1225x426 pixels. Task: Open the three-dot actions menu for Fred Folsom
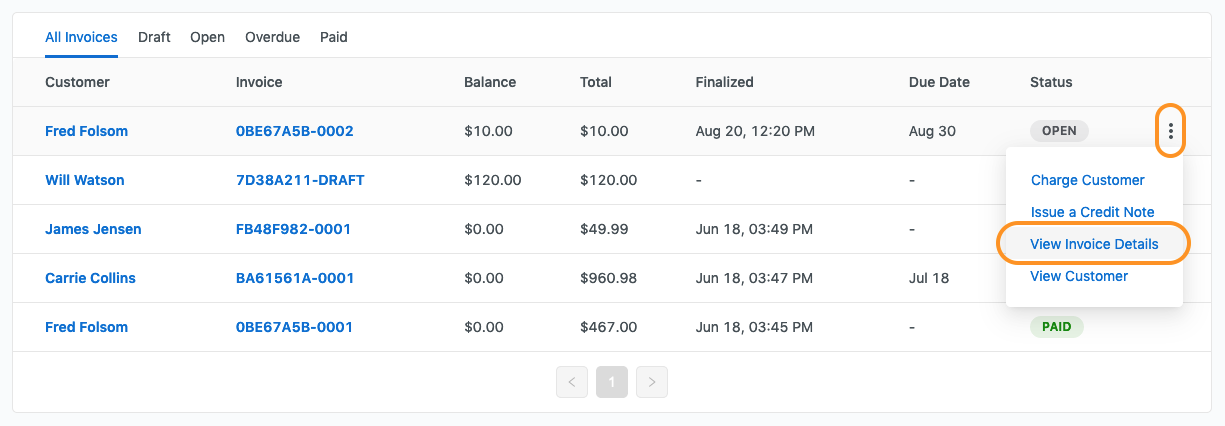tap(1170, 131)
